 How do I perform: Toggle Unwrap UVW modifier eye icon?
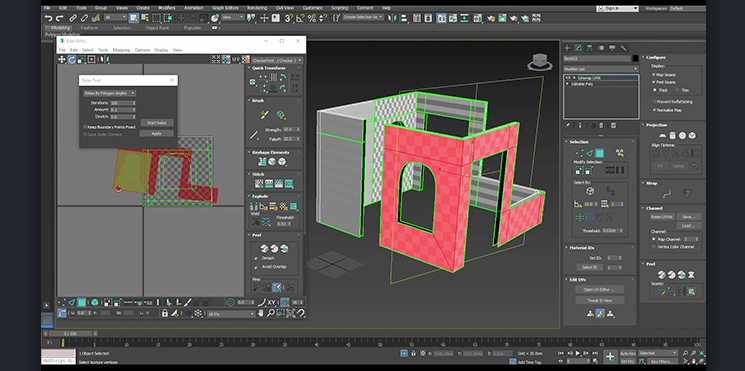click(x=568, y=77)
